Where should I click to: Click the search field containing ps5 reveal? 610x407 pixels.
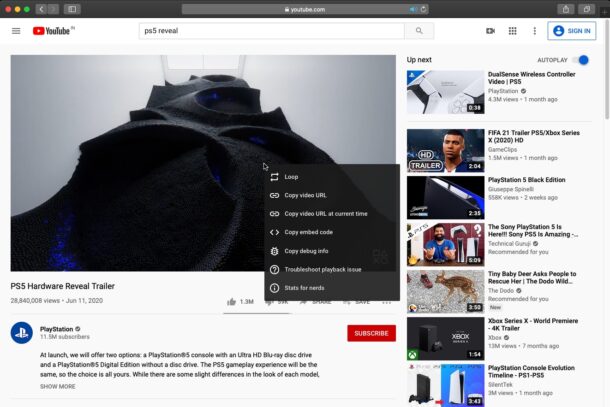pos(272,31)
